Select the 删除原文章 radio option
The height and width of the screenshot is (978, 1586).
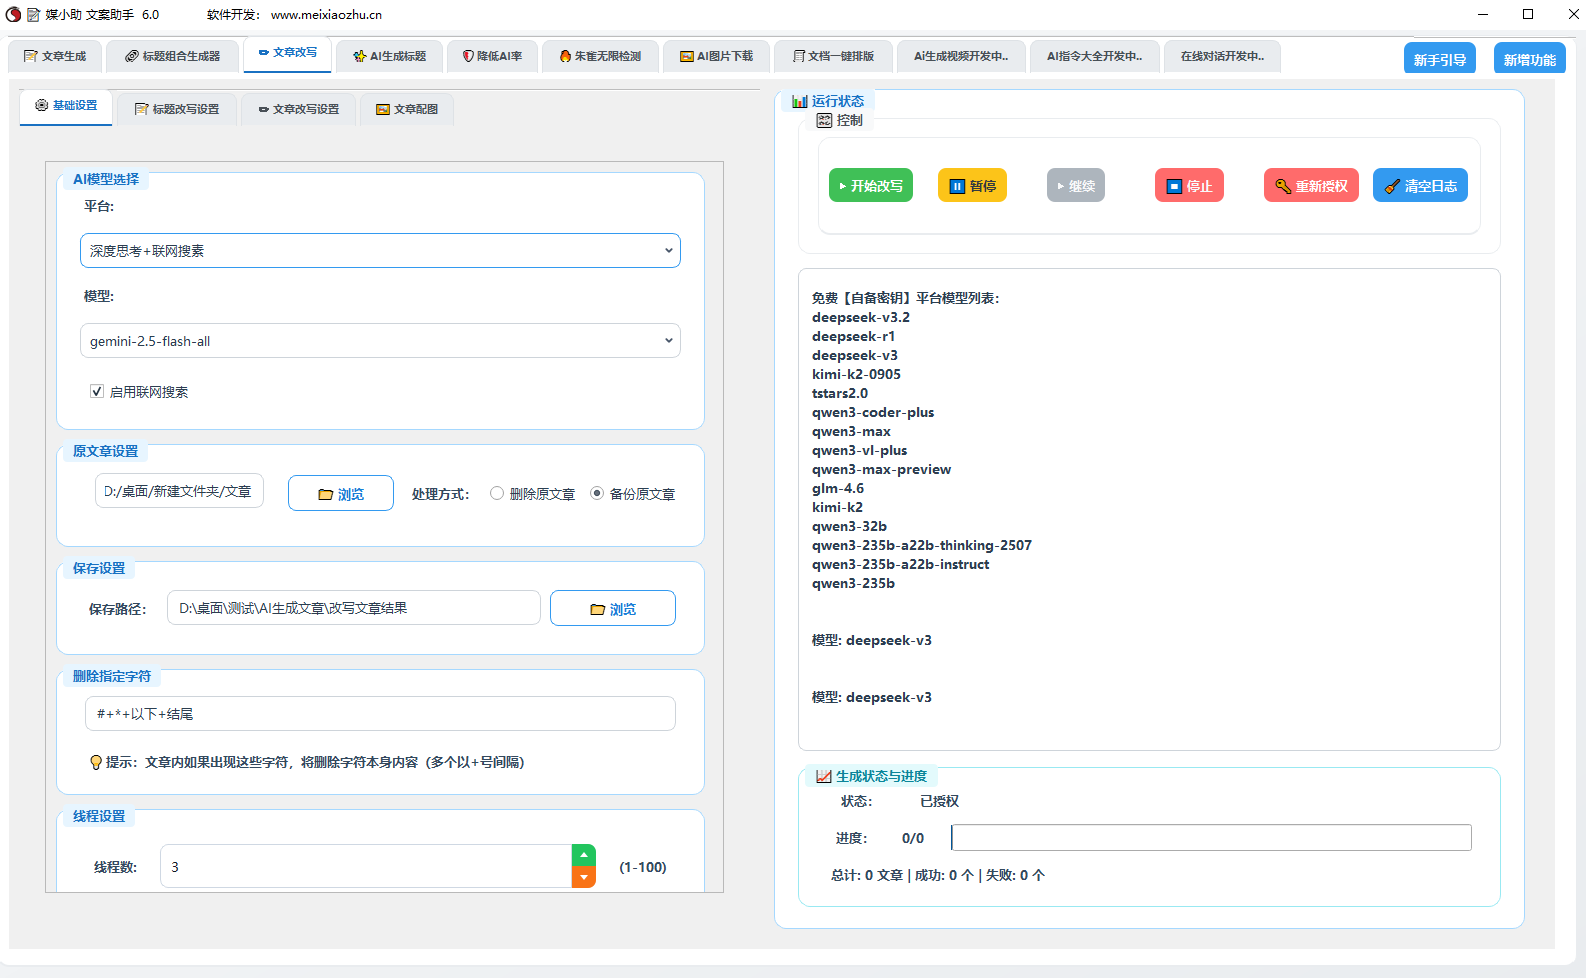(497, 493)
